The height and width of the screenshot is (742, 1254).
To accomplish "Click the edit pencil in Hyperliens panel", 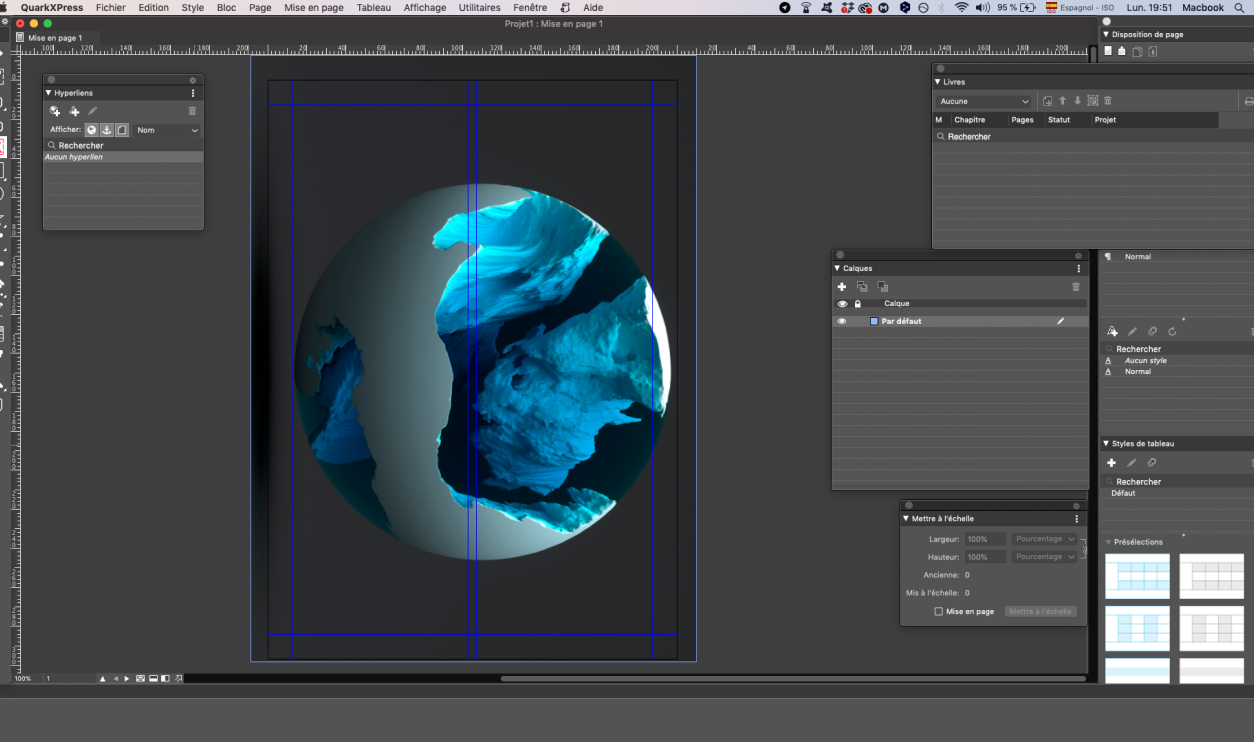I will (x=92, y=111).
